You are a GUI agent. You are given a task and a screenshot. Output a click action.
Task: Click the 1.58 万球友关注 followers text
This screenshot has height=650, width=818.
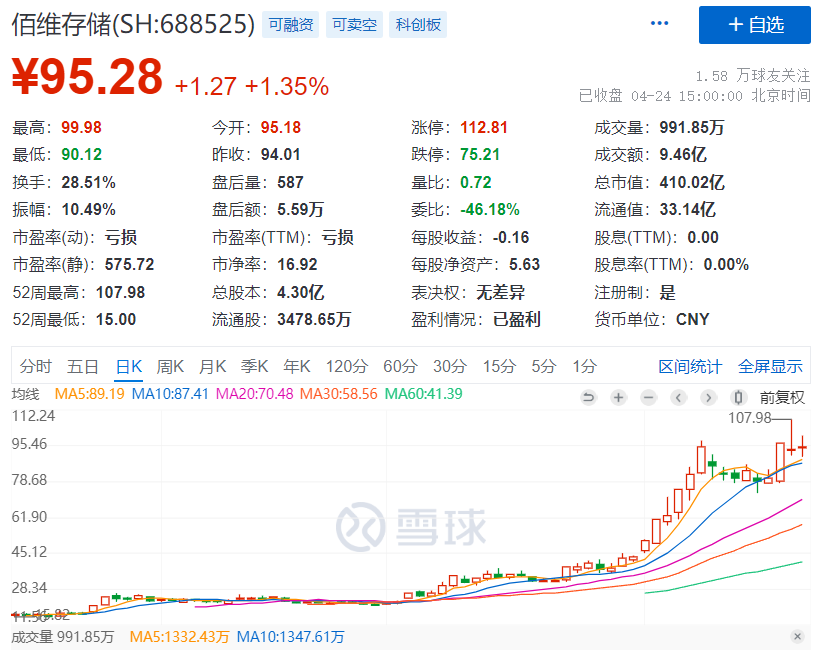pos(753,76)
